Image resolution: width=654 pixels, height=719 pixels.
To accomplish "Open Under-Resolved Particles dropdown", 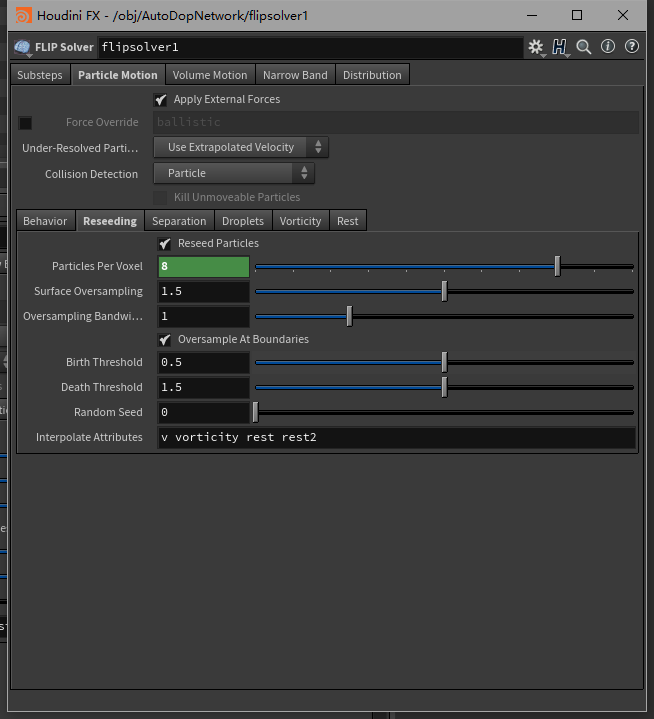I will pos(241,147).
